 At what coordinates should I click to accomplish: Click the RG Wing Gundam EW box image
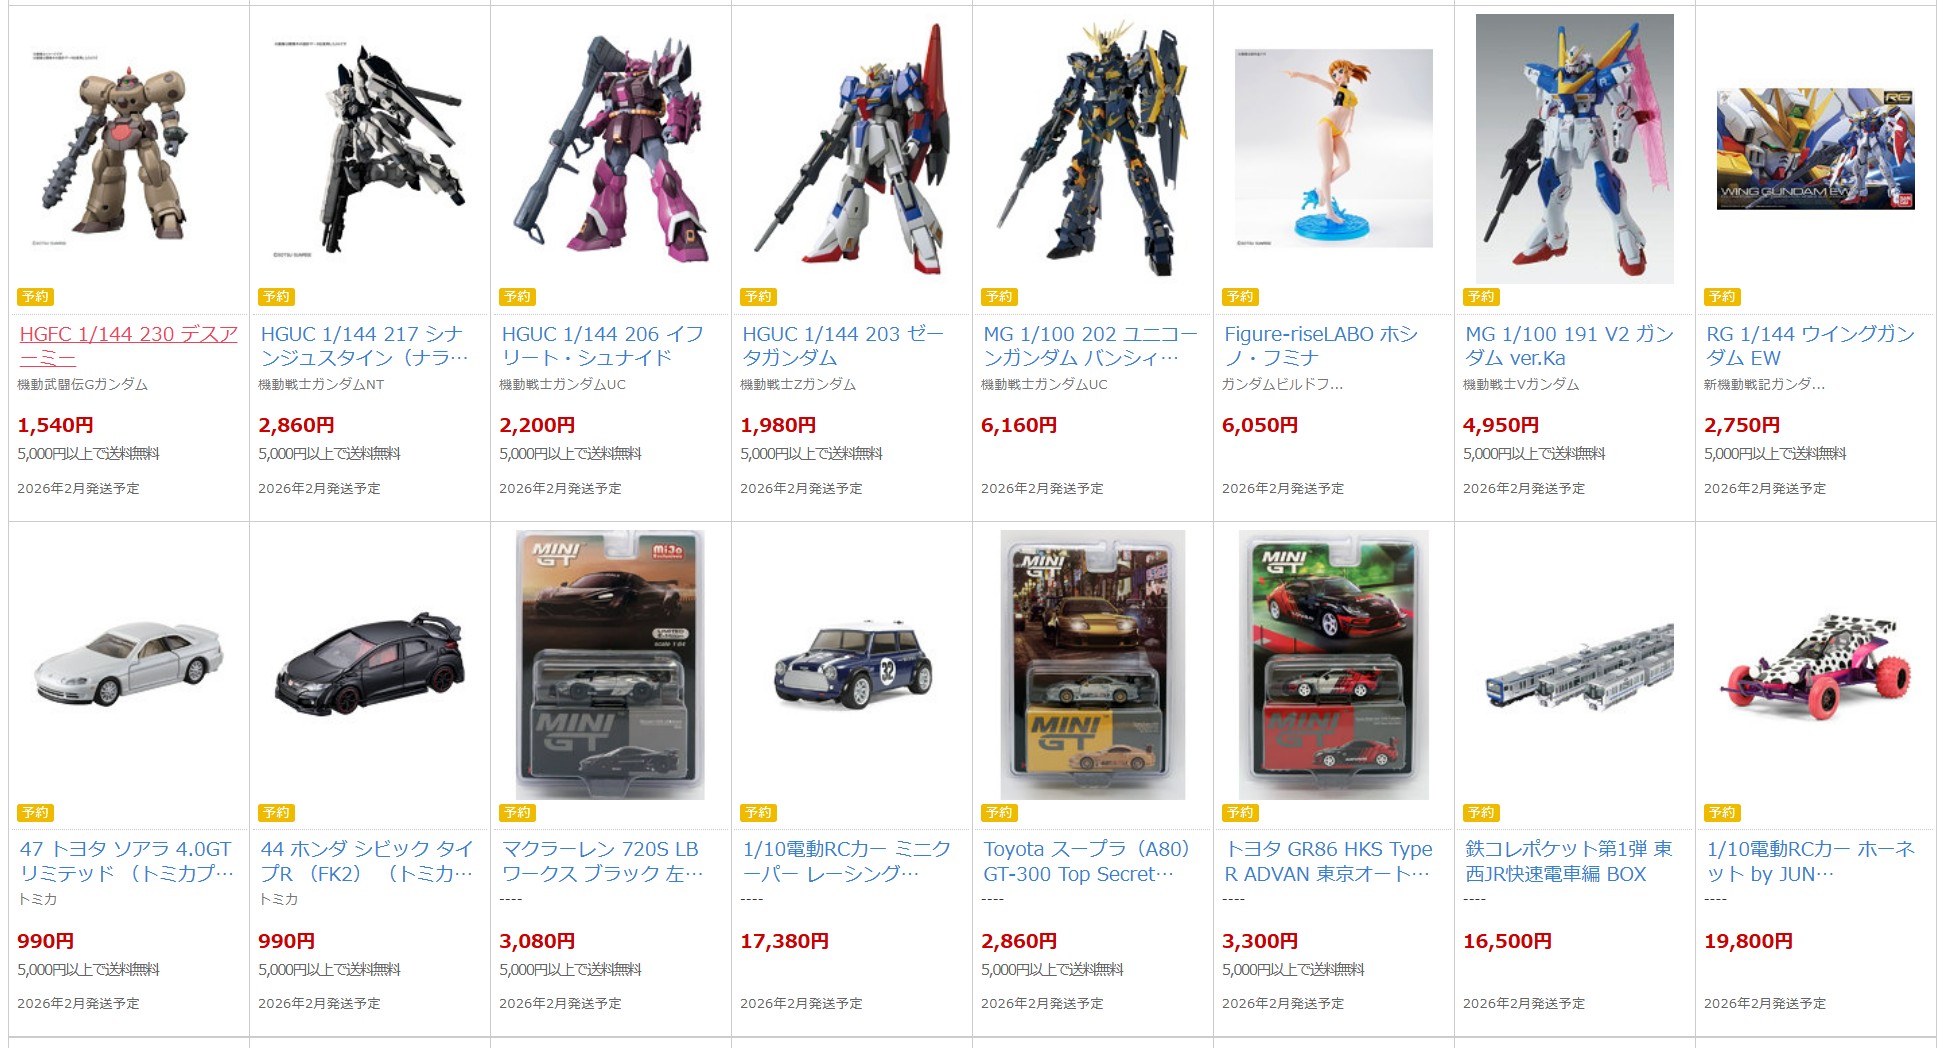[x=1815, y=149]
